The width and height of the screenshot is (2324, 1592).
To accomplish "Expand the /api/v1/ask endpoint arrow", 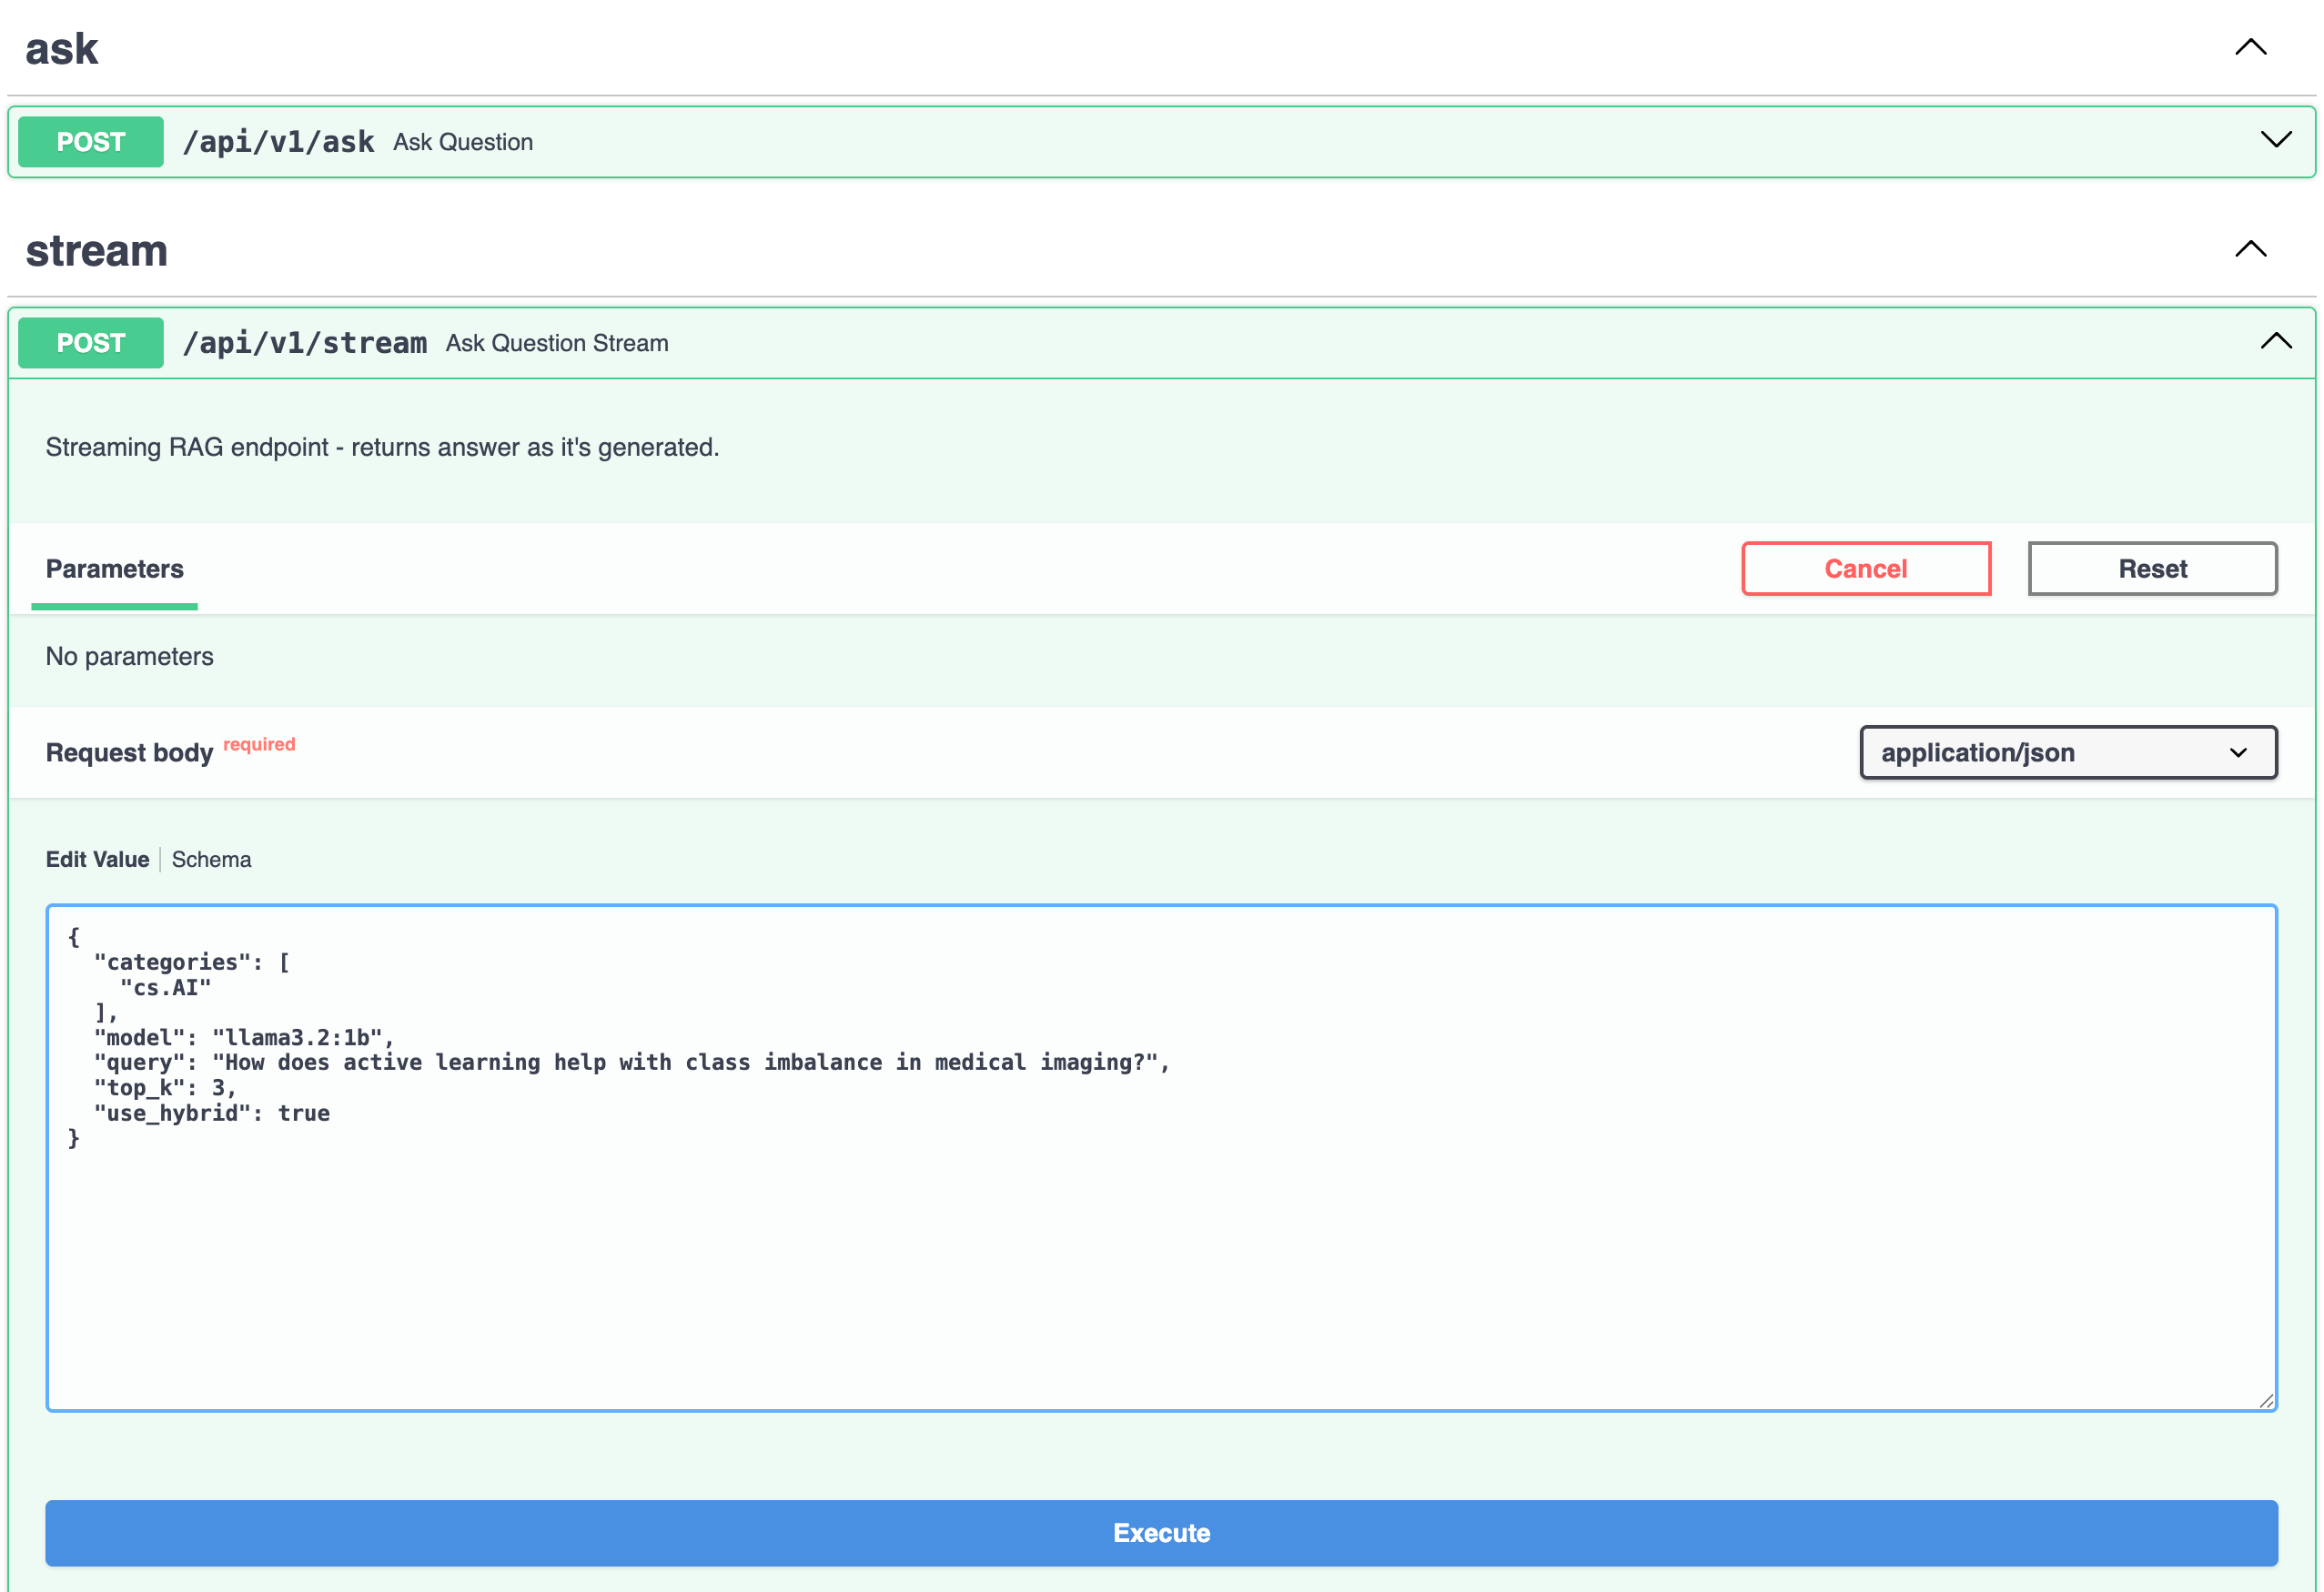I will 2275,140.
